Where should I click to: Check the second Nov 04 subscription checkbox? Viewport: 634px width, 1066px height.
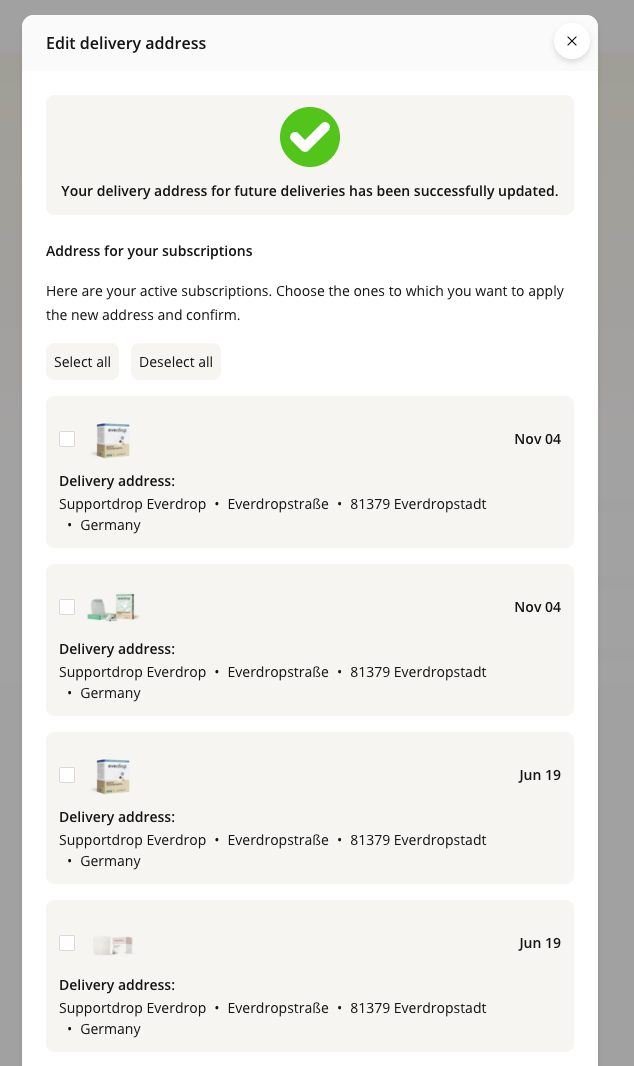67,607
